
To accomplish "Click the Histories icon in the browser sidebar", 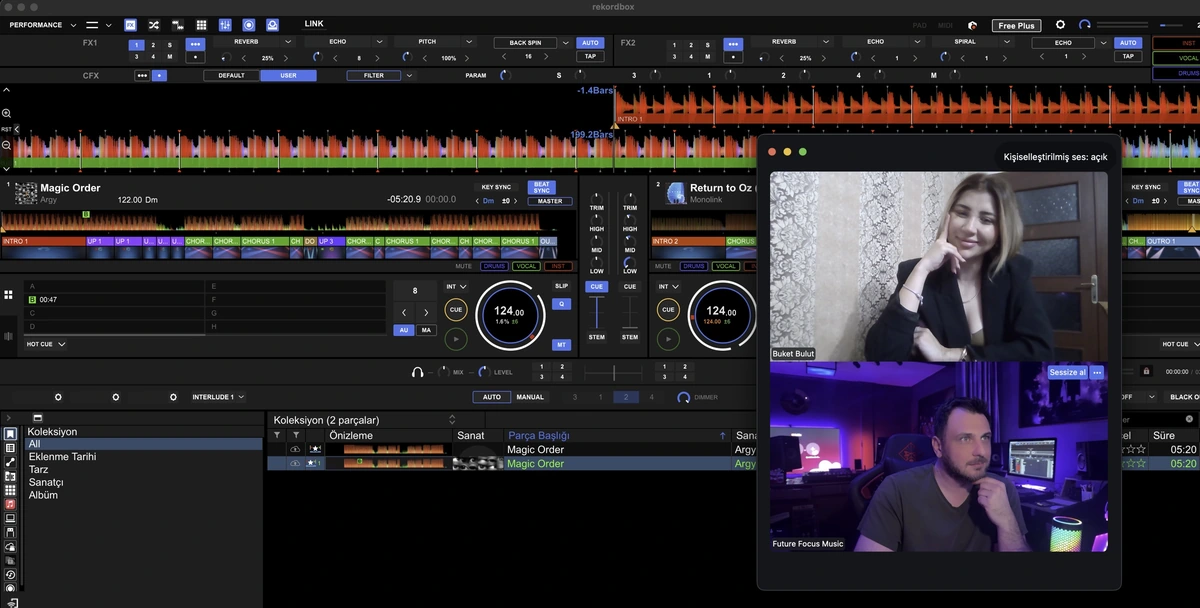I will pos(11,575).
